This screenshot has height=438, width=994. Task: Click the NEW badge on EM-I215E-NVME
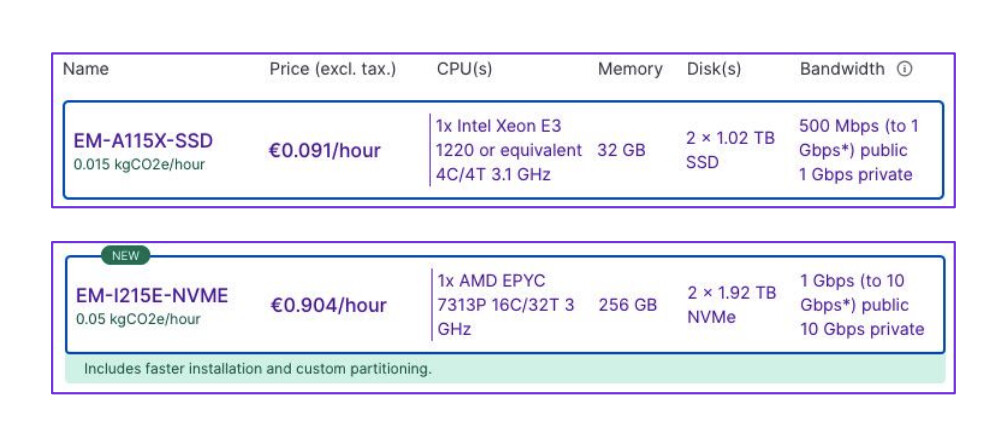point(126,255)
